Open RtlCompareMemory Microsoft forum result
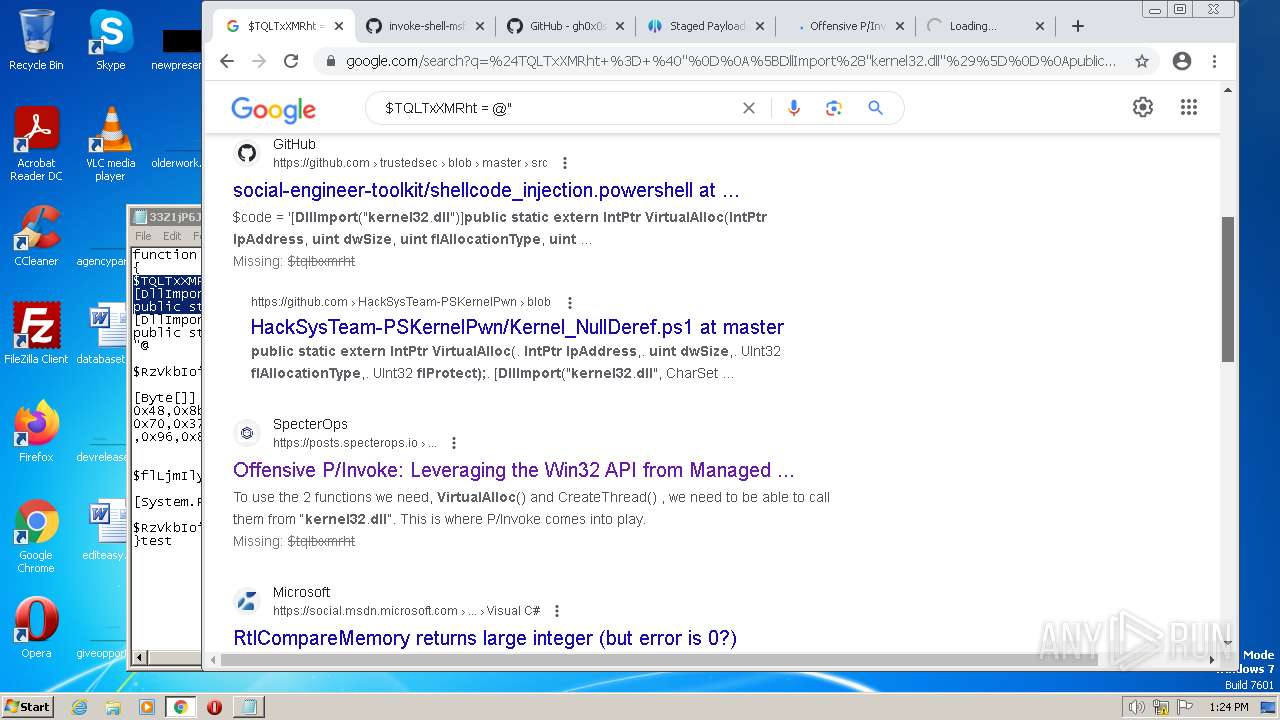Viewport: 1280px width, 720px height. (485, 638)
